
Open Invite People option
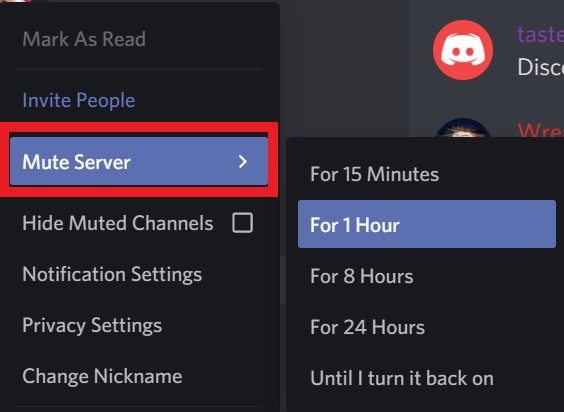pyautogui.click(x=139, y=100)
